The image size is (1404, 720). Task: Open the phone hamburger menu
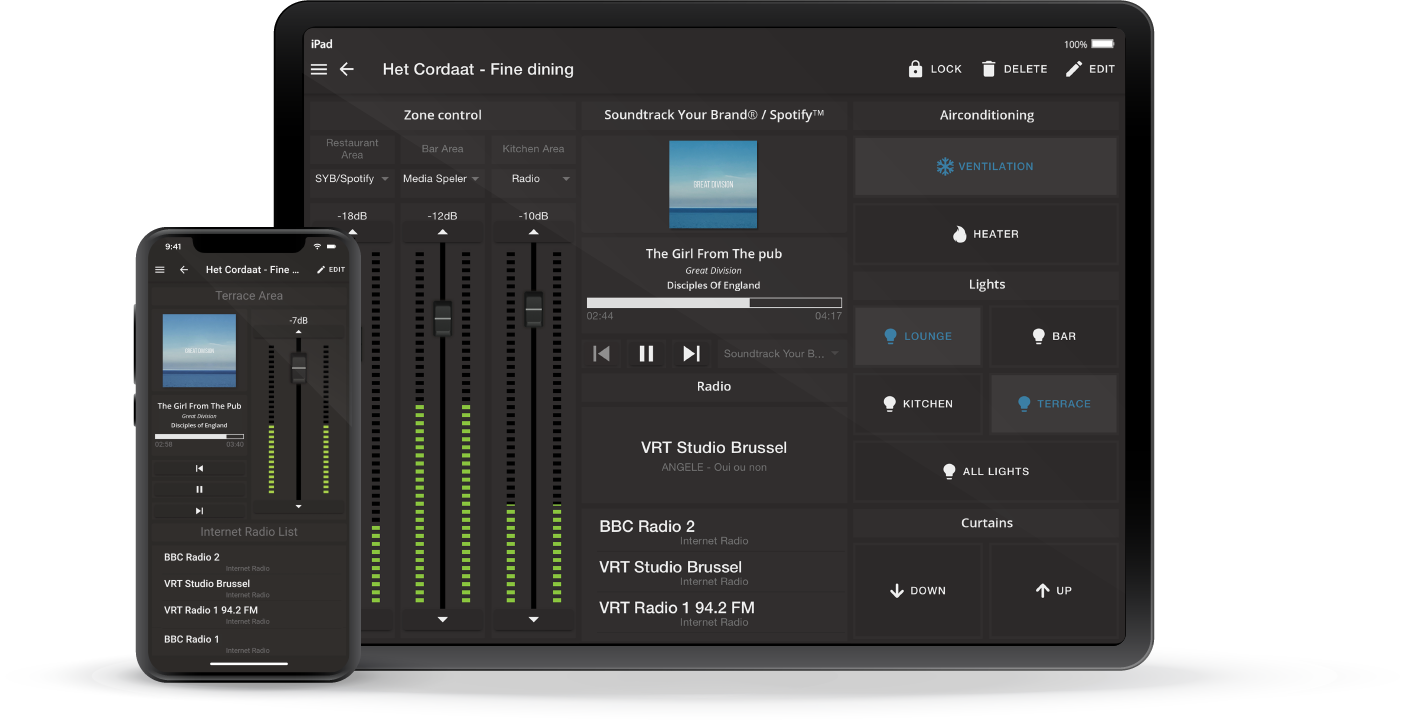pyautogui.click(x=160, y=270)
